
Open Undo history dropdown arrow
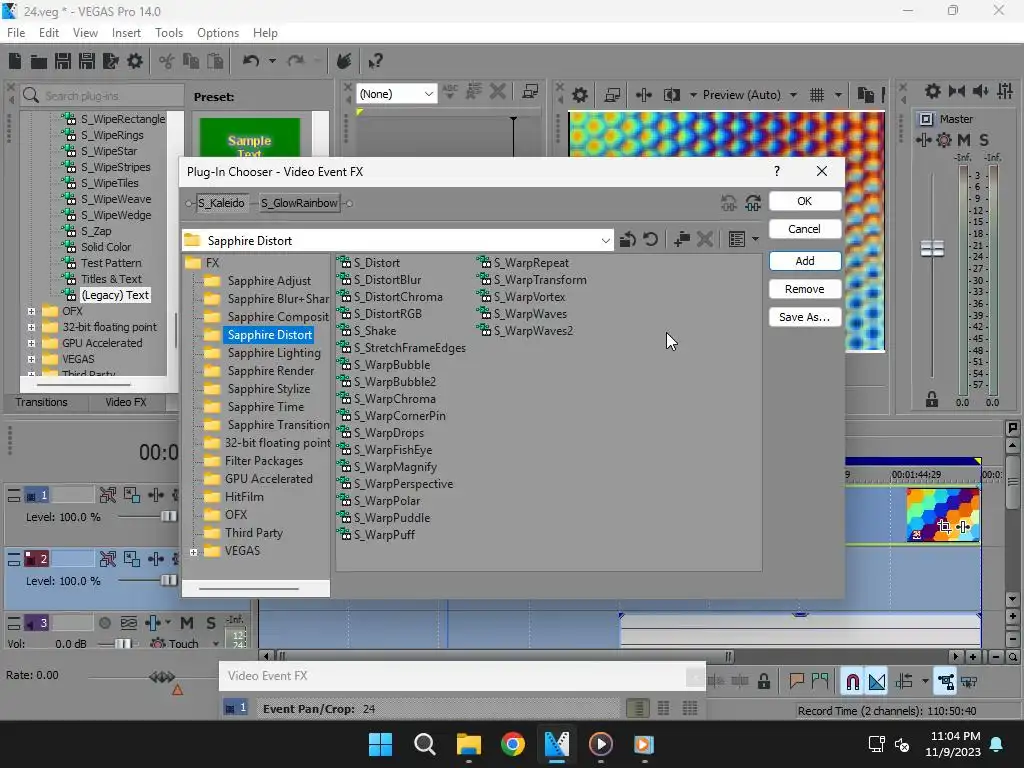click(272, 61)
